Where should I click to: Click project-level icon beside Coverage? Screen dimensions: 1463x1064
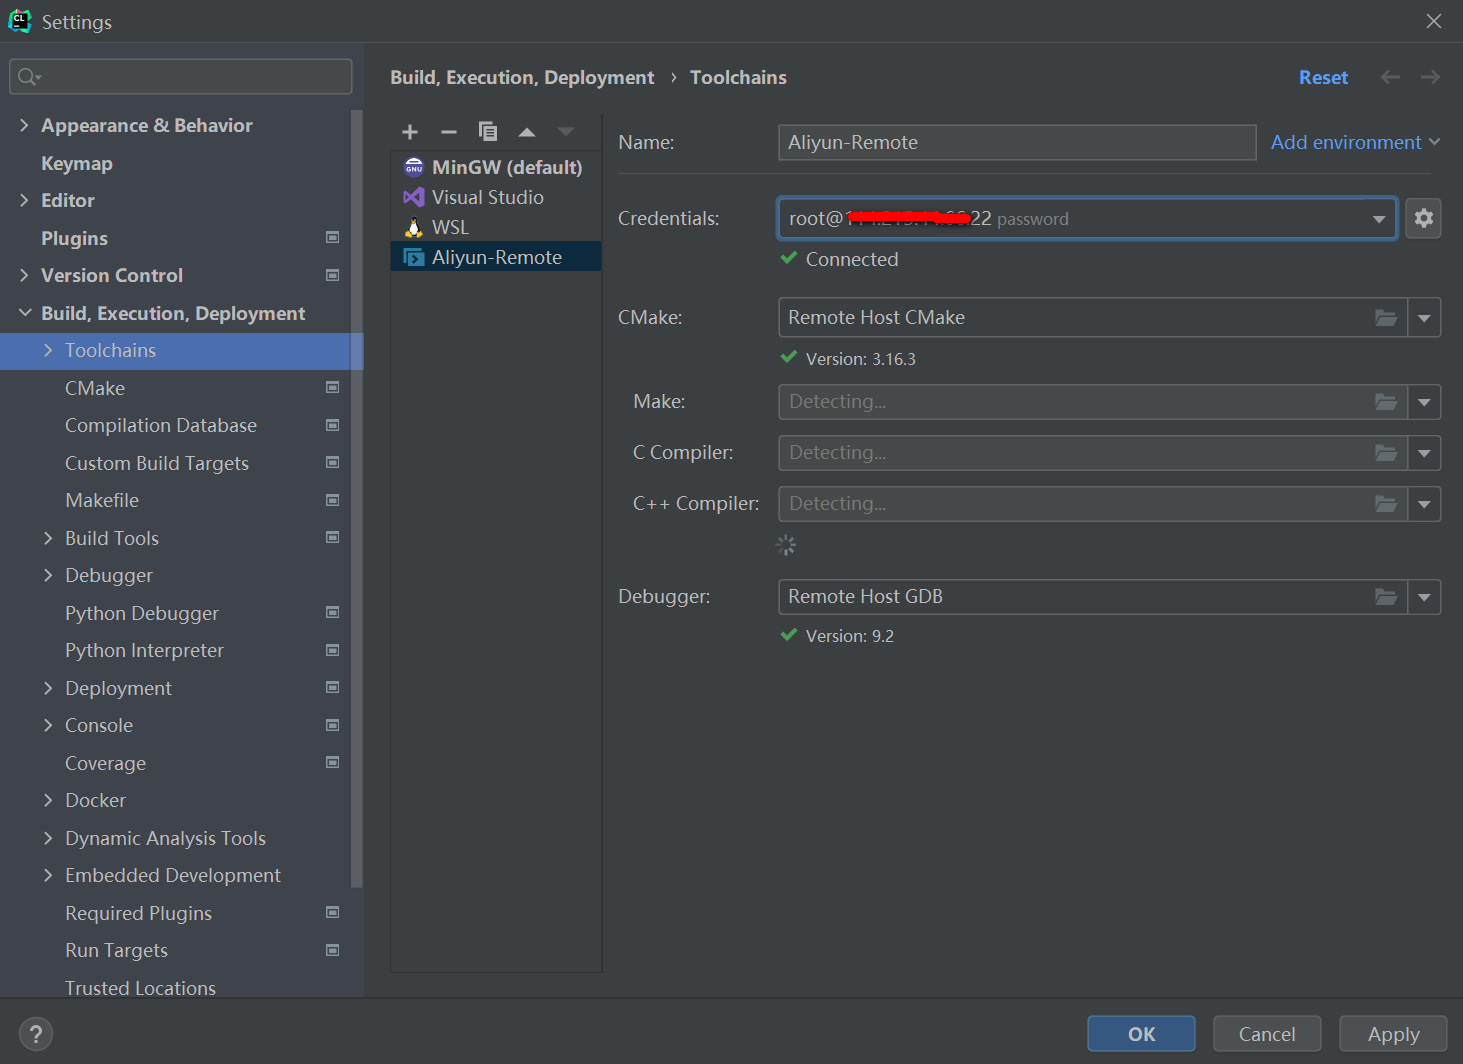[333, 762]
